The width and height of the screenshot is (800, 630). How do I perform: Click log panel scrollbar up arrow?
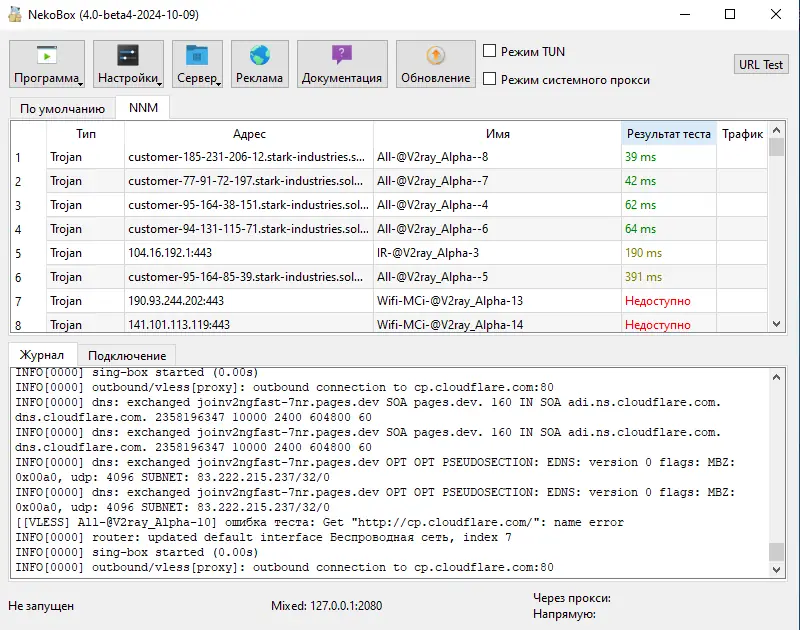(777, 377)
